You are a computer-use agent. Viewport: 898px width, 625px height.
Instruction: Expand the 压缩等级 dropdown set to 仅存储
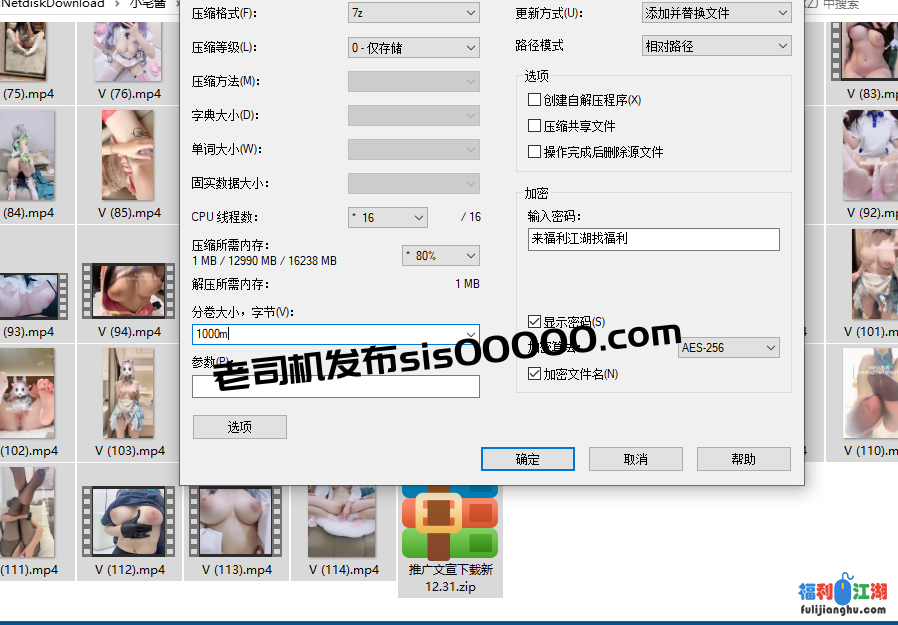413,47
